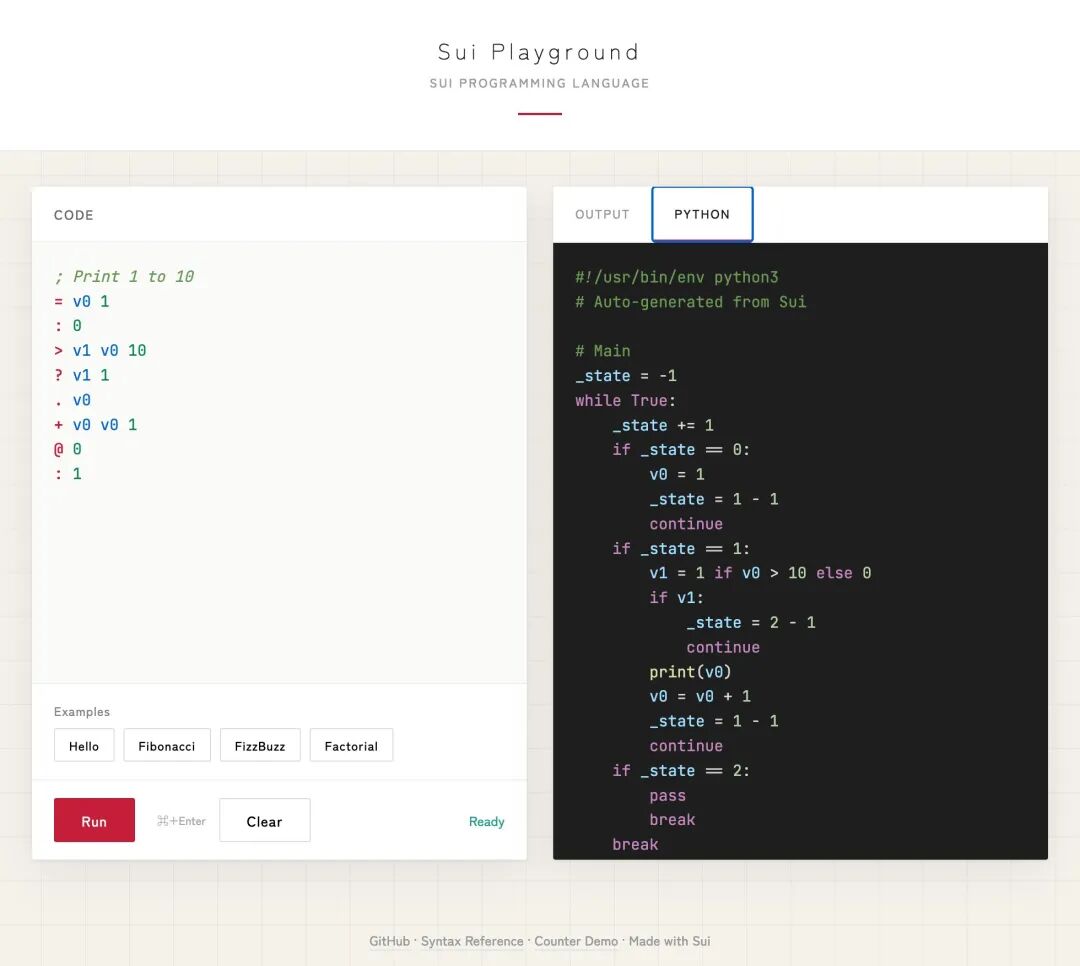This screenshot has width=1080, height=966.
Task: Click the Made with Sui link
Action: [x=670, y=941]
